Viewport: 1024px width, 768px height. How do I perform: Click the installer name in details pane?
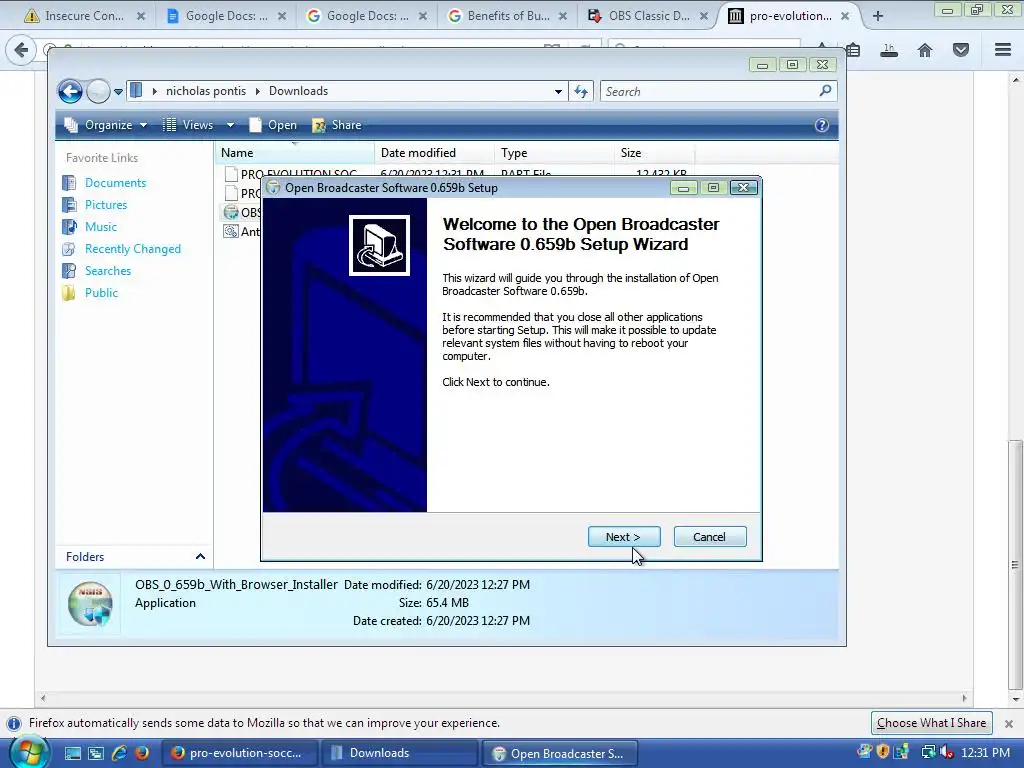[236, 584]
